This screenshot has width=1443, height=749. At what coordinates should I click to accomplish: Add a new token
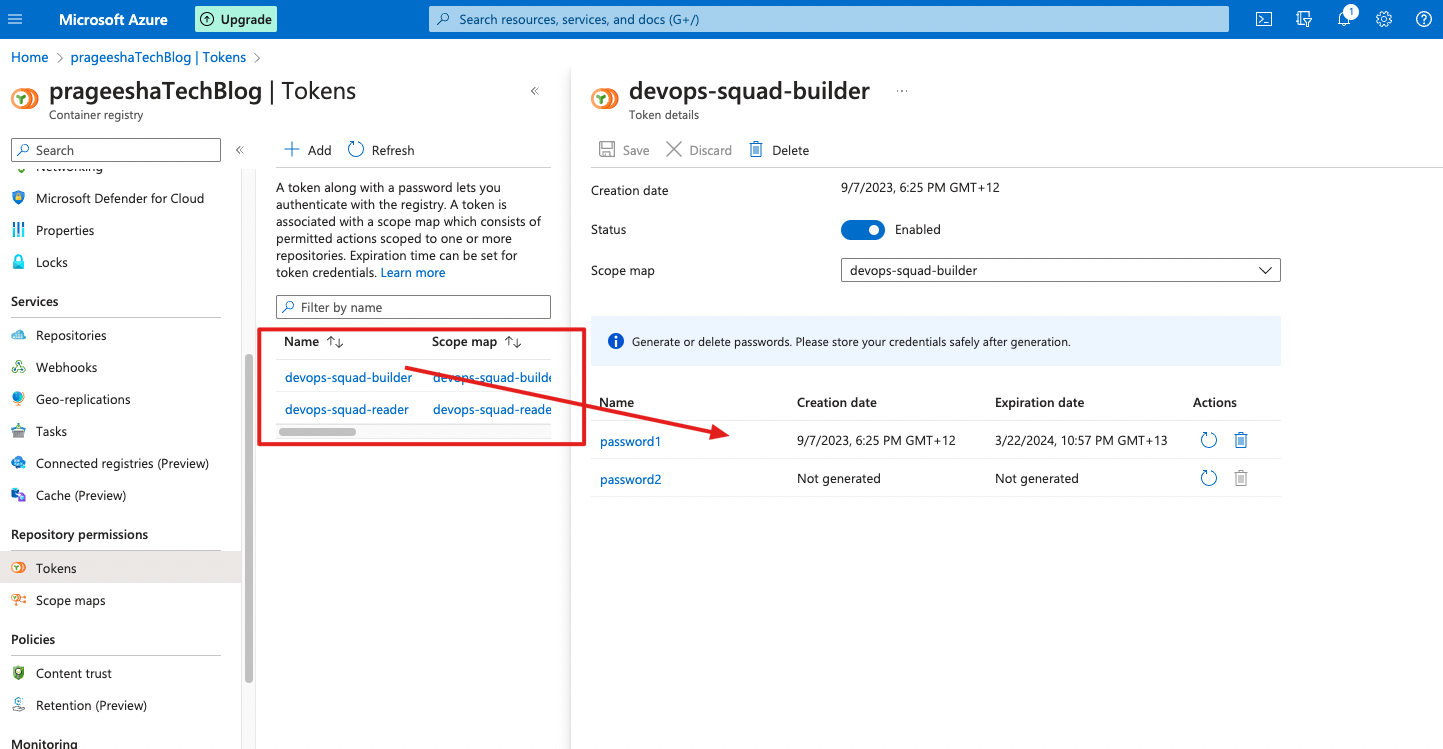306,149
